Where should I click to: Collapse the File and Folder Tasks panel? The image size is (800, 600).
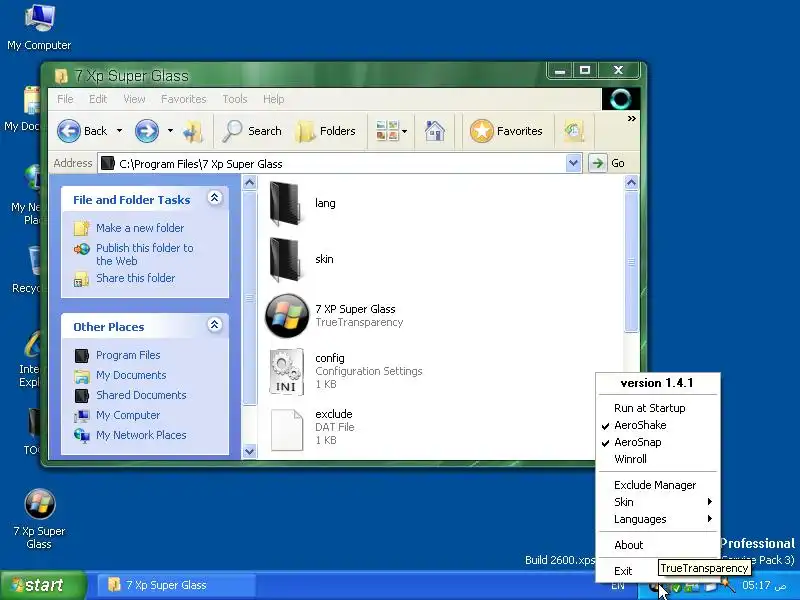[x=215, y=198]
